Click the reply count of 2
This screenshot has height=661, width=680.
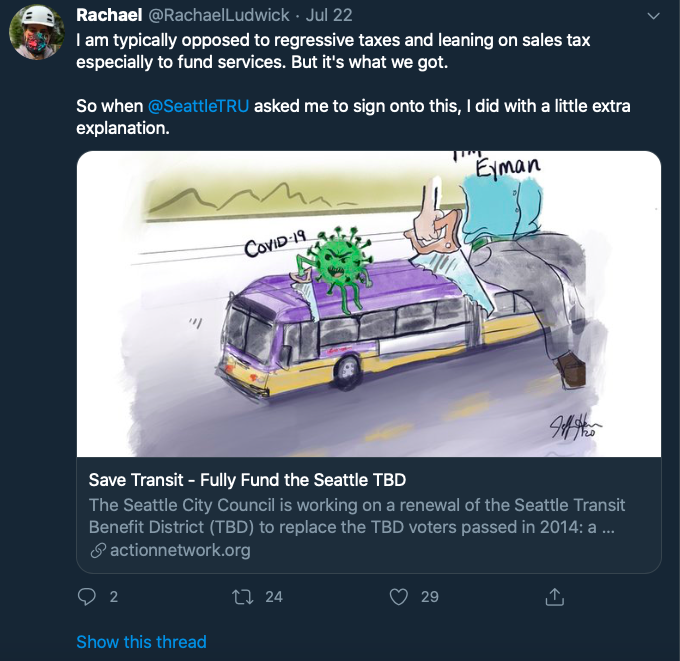(x=113, y=597)
